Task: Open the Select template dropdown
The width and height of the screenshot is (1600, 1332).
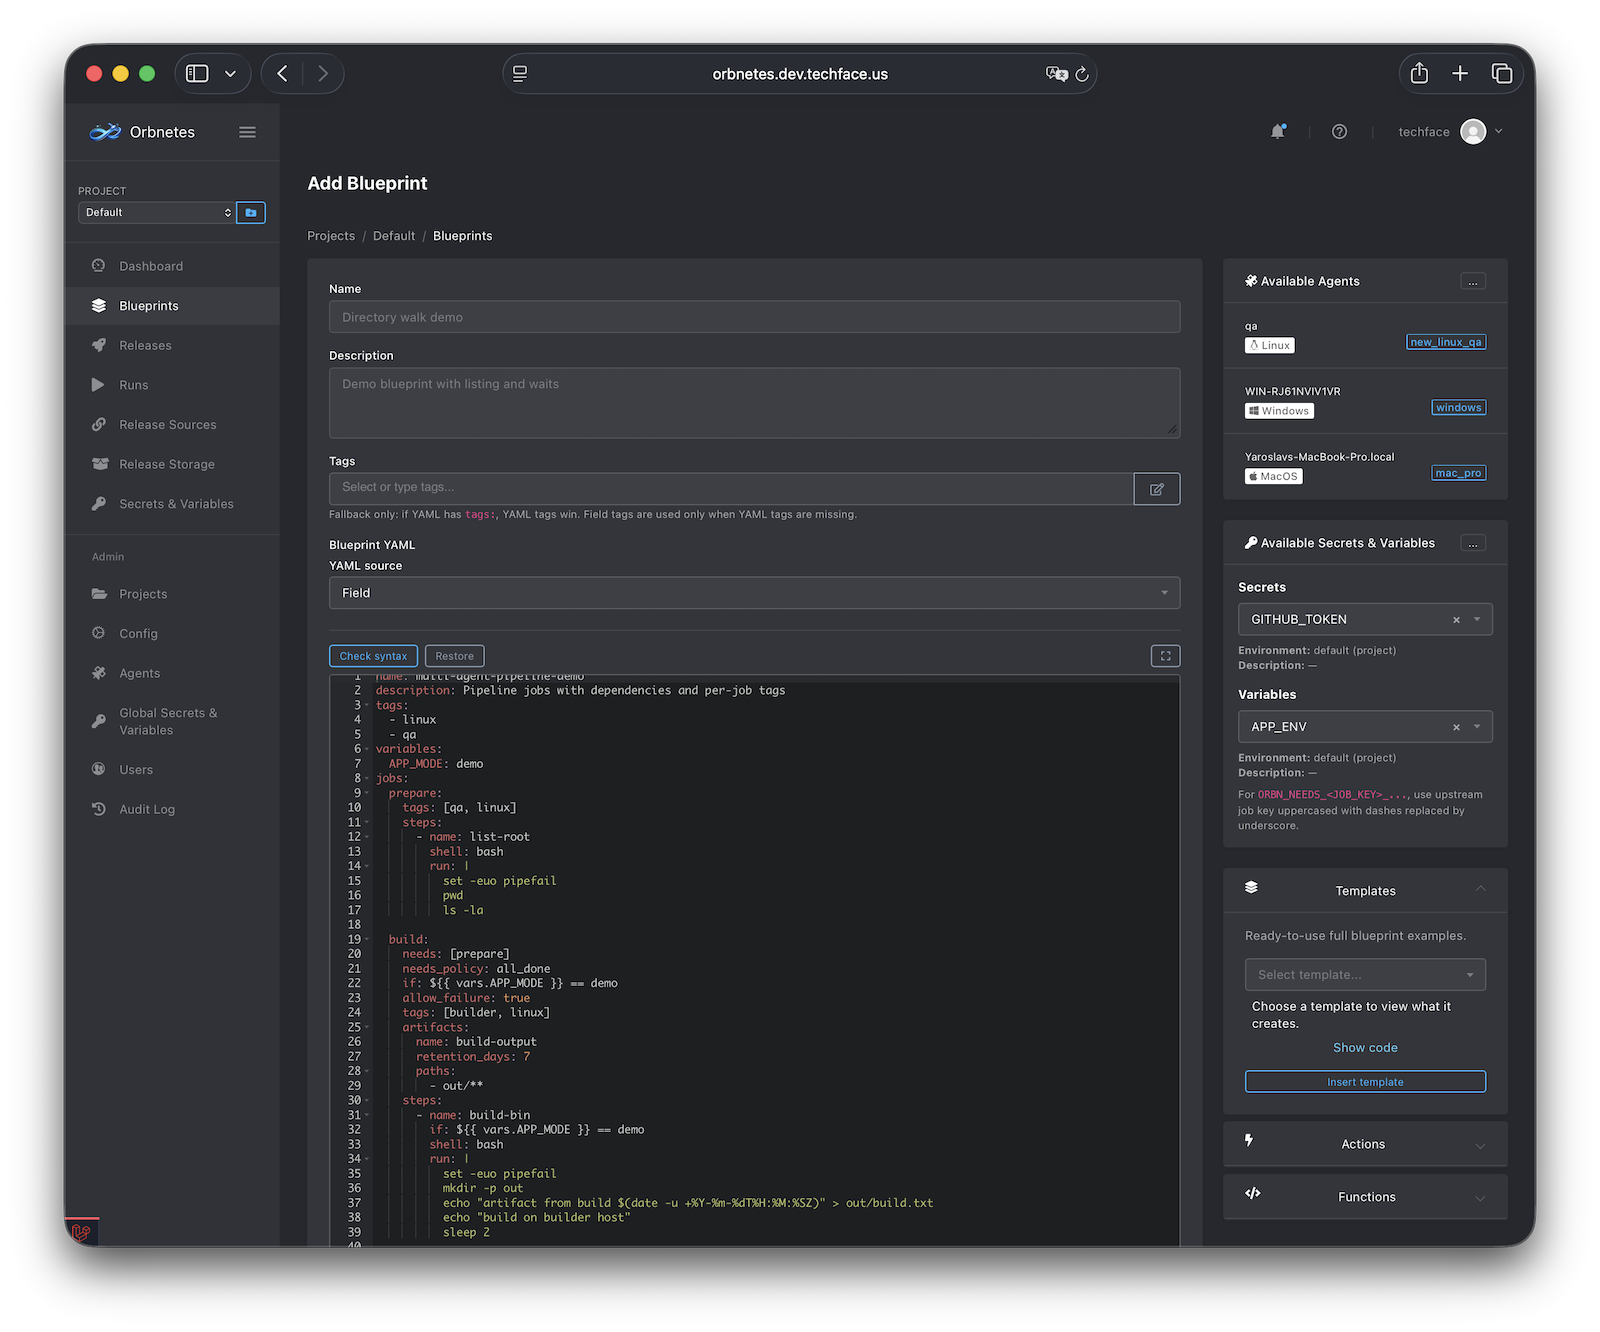Action: (x=1364, y=974)
